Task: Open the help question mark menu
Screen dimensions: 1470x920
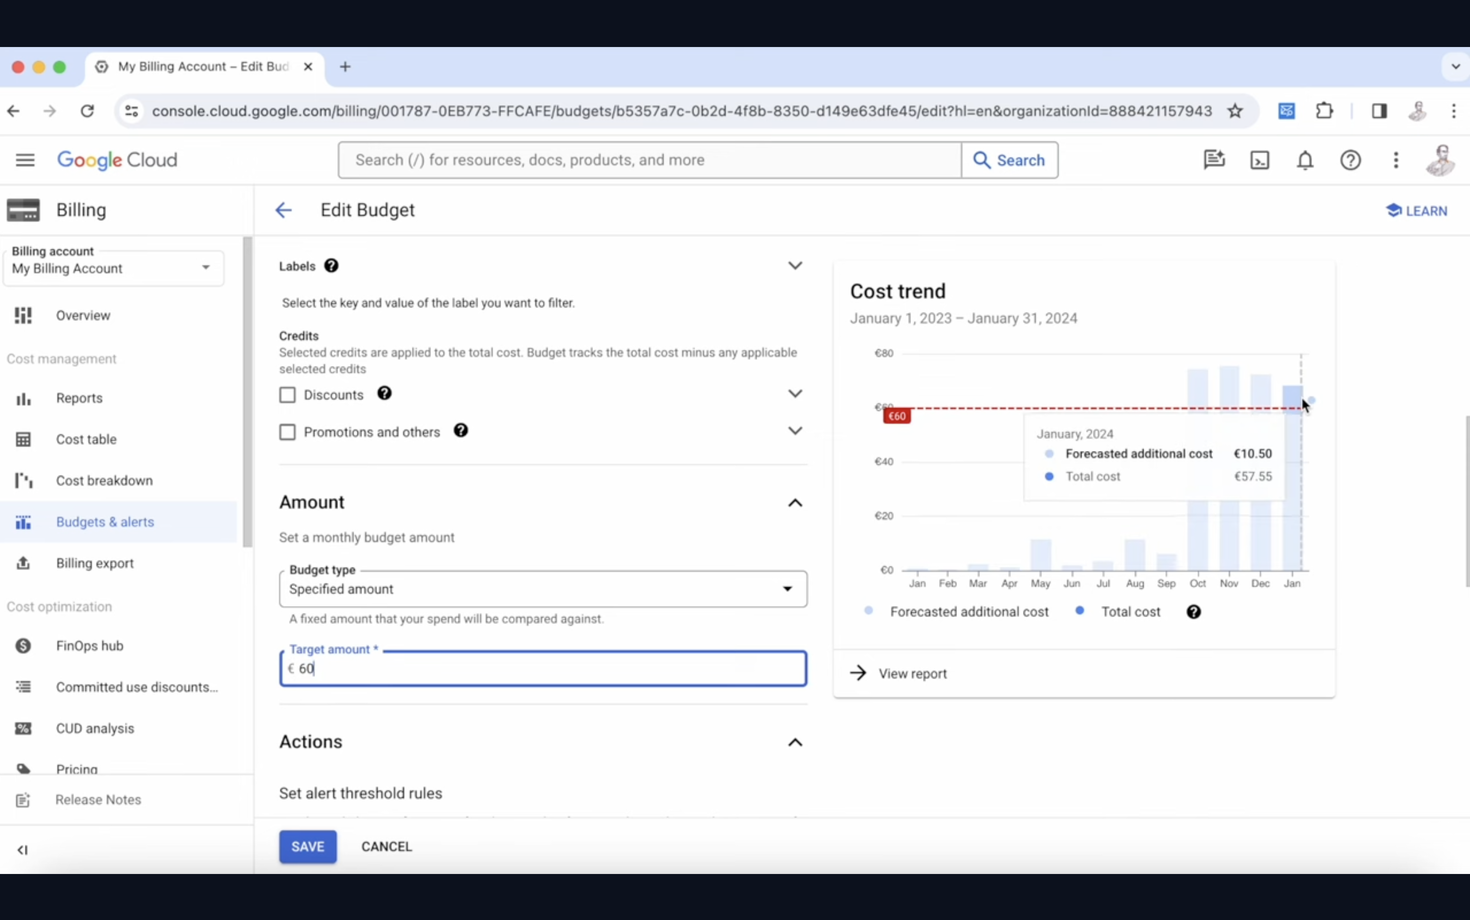Action: 1350,160
